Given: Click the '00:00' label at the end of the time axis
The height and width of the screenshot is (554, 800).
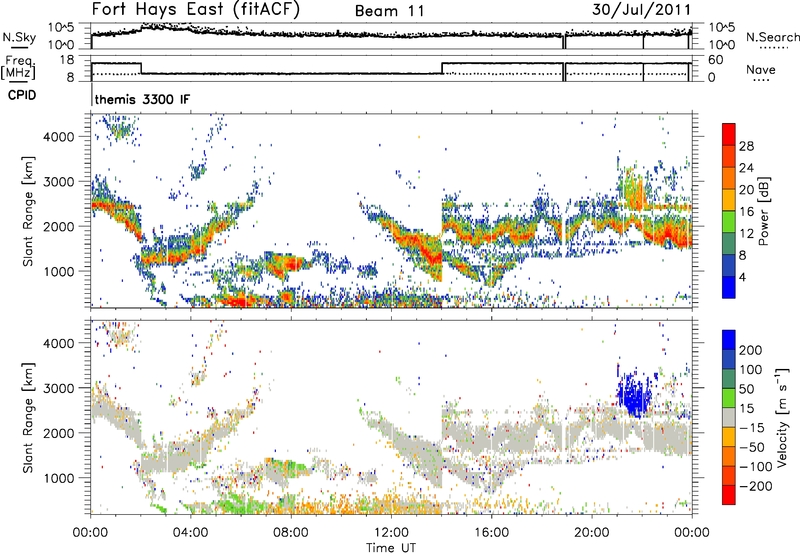Looking at the screenshot, I should point(691,533).
